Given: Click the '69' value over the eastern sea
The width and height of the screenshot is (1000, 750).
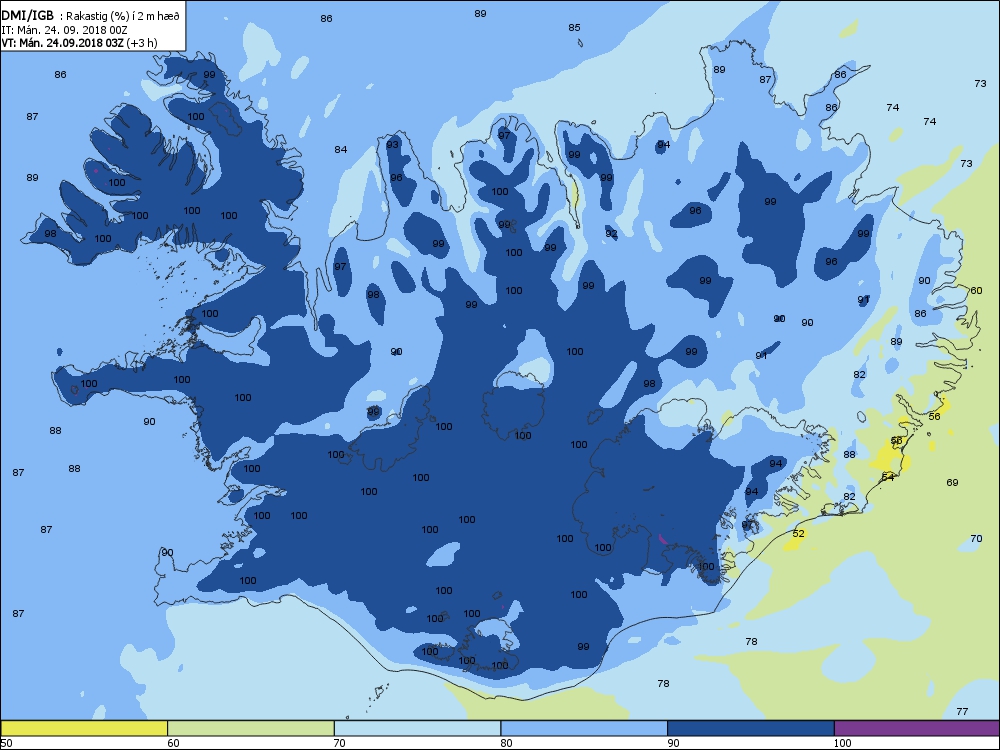Looking at the screenshot, I should (x=952, y=482).
